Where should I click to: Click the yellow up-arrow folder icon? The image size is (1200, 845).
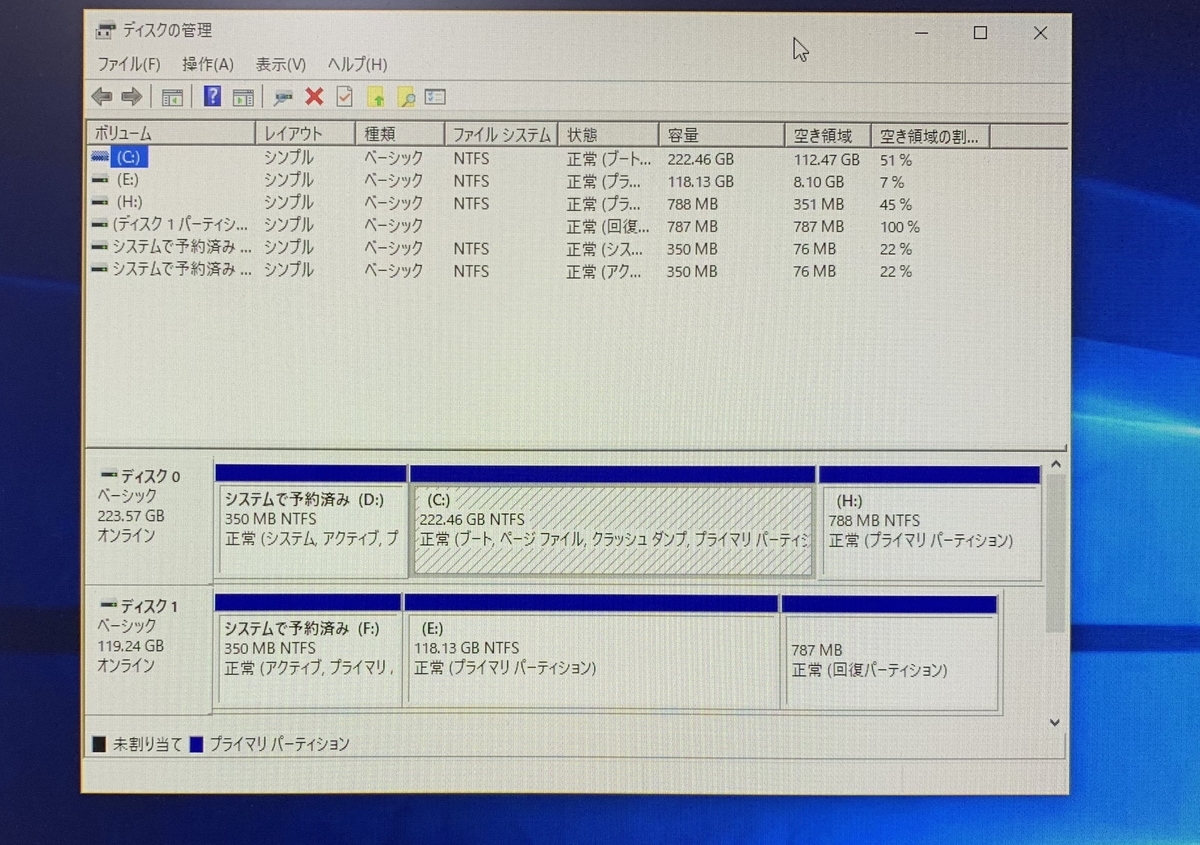click(377, 96)
